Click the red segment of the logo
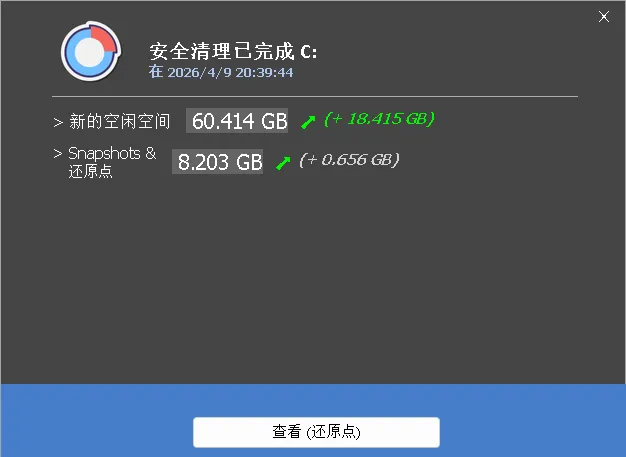Screen dimensions: 626x457 (103, 38)
